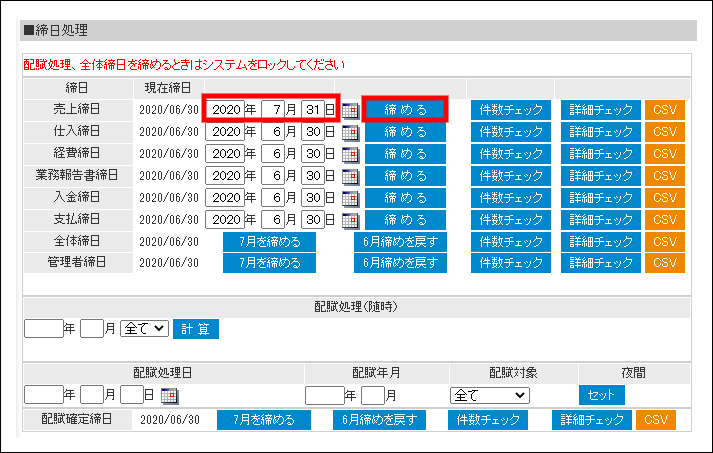Image resolution: width=713 pixels, height=453 pixels.
Task: Focus the 配賦年月 year input field
Action: click(x=325, y=395)
